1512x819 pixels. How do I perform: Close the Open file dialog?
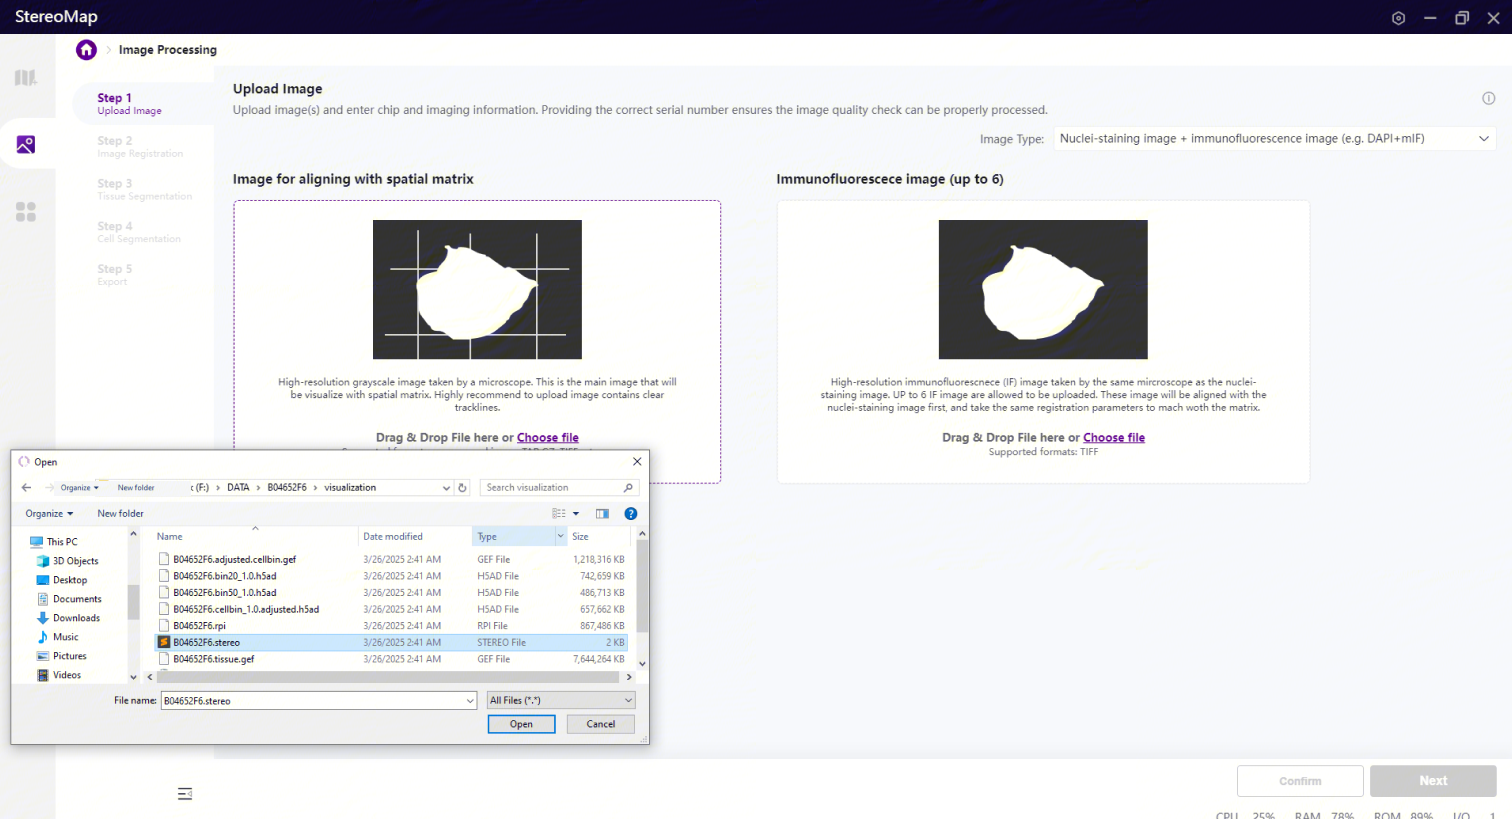[637, 462]
